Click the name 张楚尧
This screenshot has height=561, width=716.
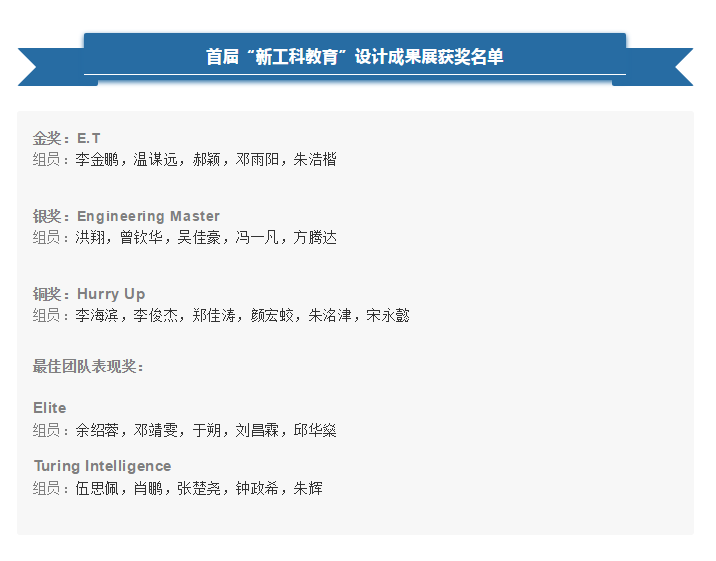click(199, 488)
